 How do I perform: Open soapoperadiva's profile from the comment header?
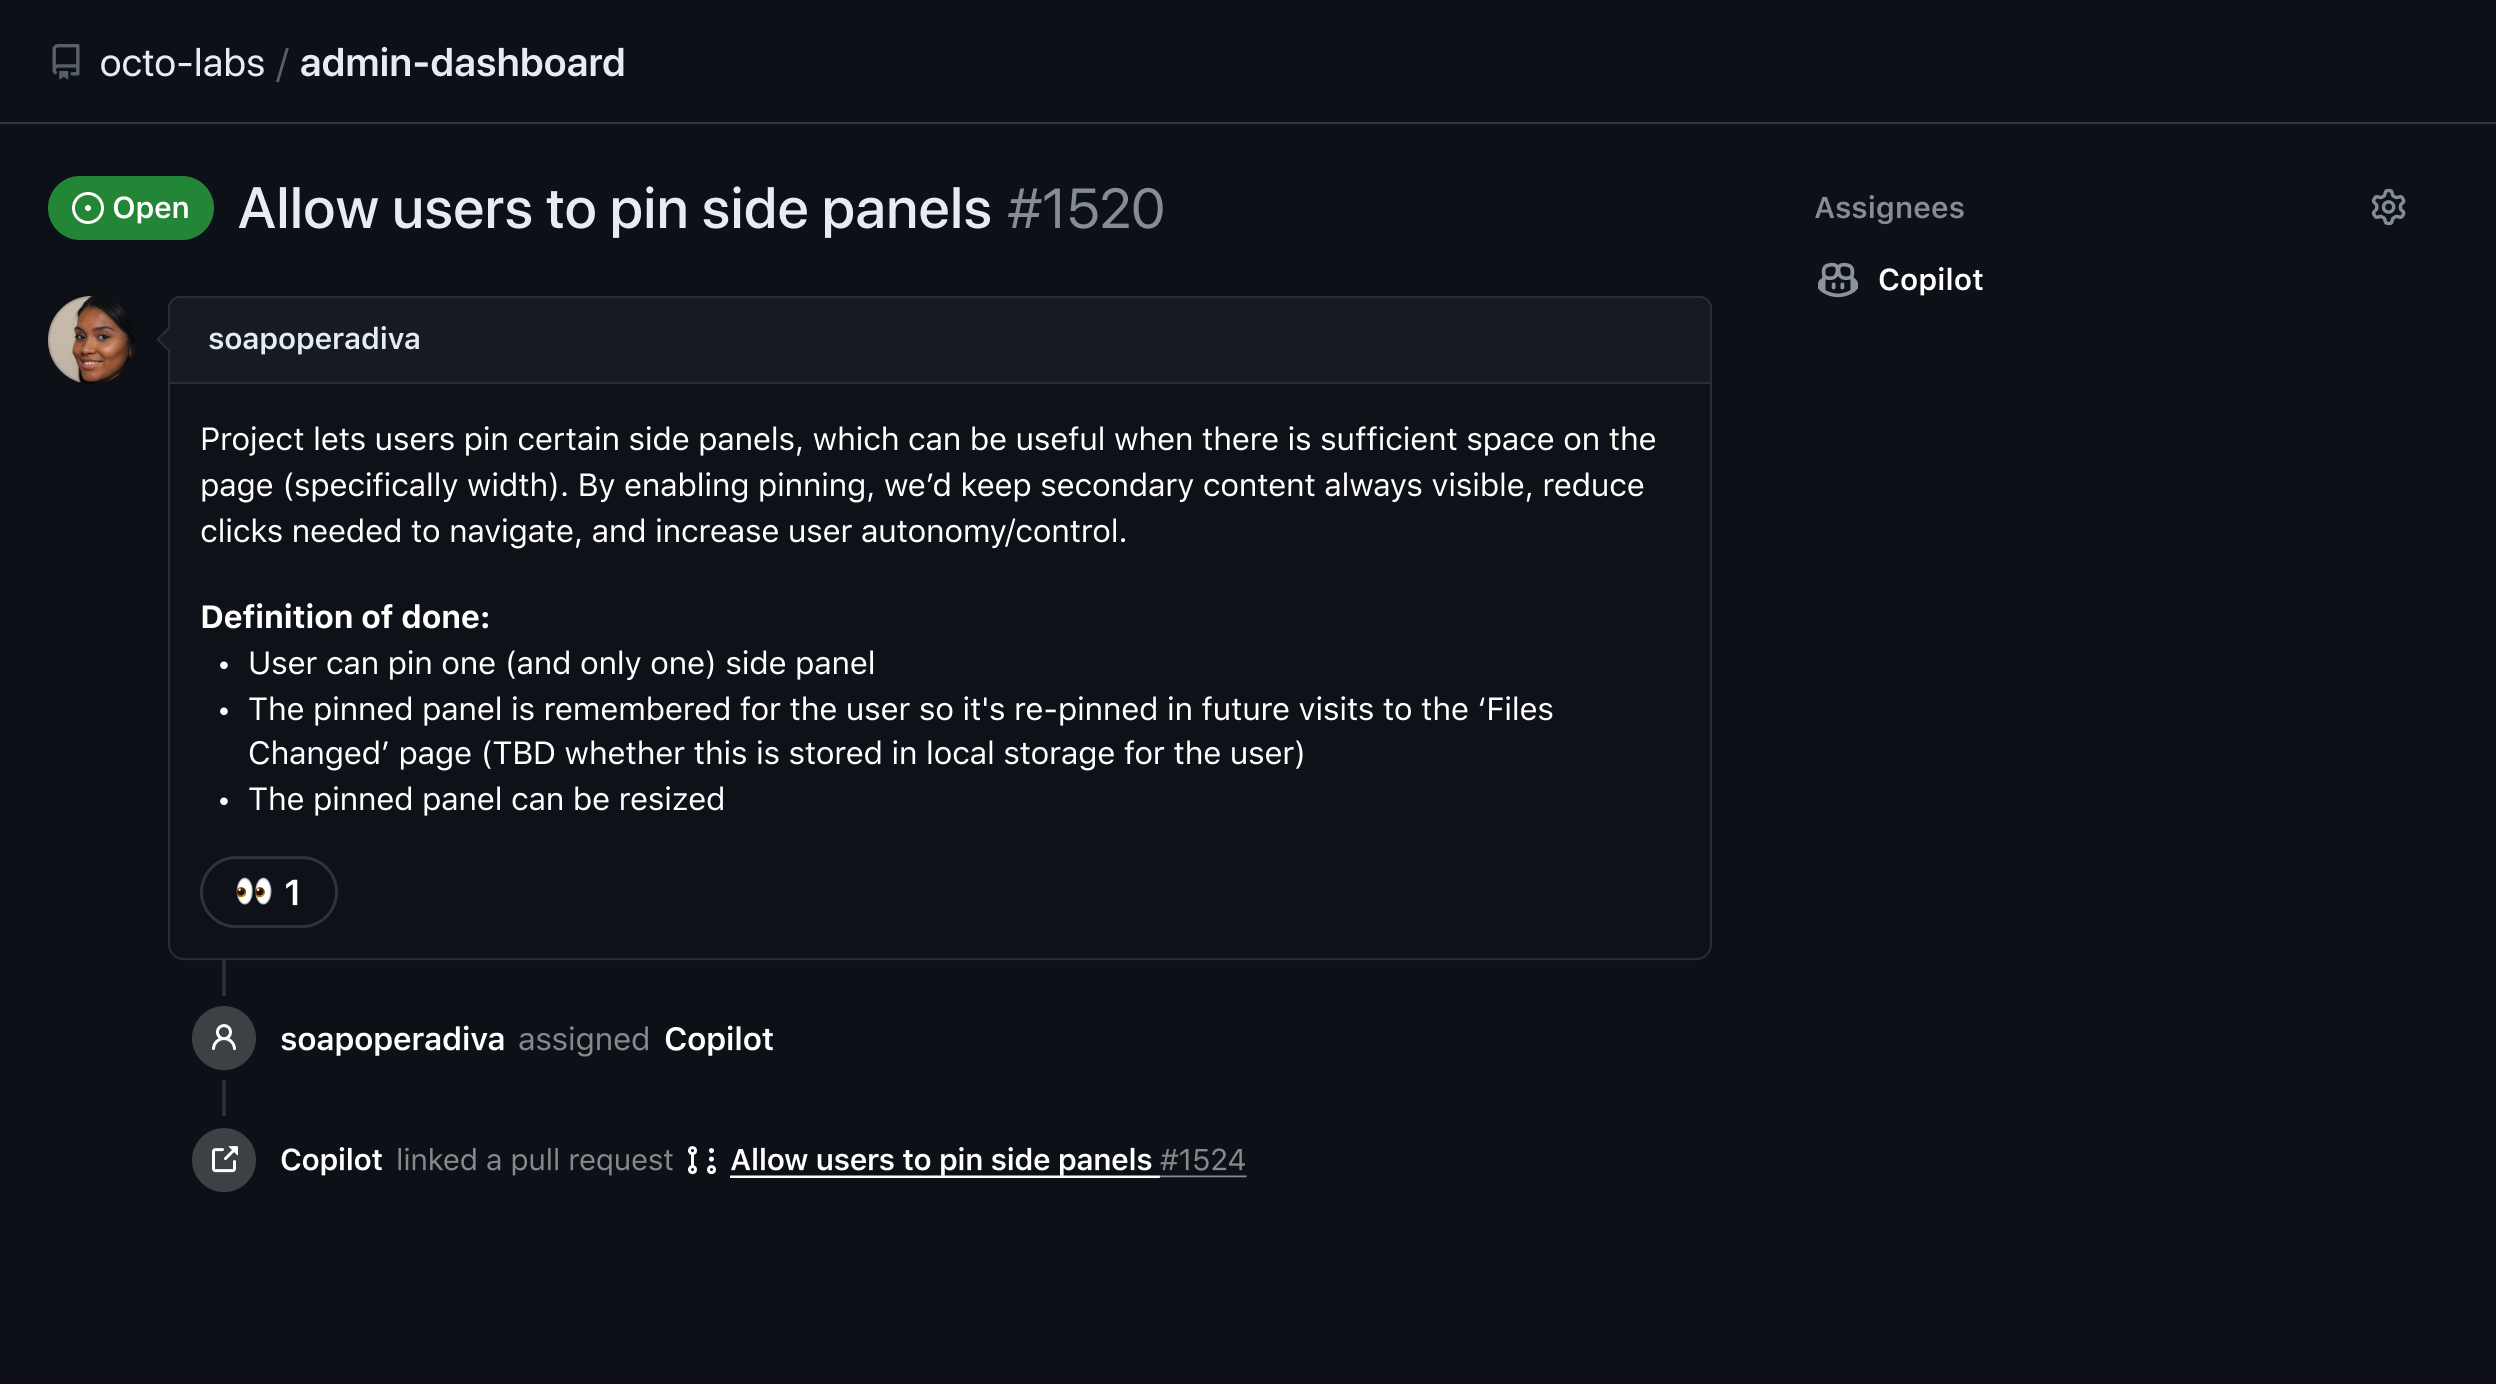[314, 339]
